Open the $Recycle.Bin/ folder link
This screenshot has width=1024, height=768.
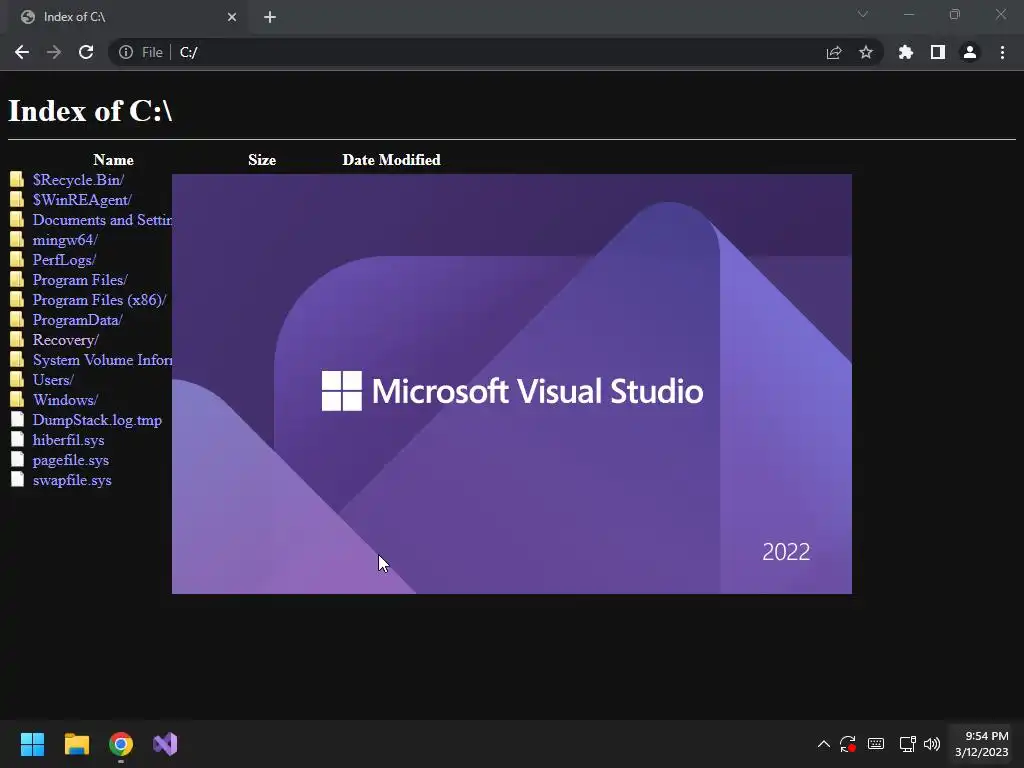tap(78, 180)
